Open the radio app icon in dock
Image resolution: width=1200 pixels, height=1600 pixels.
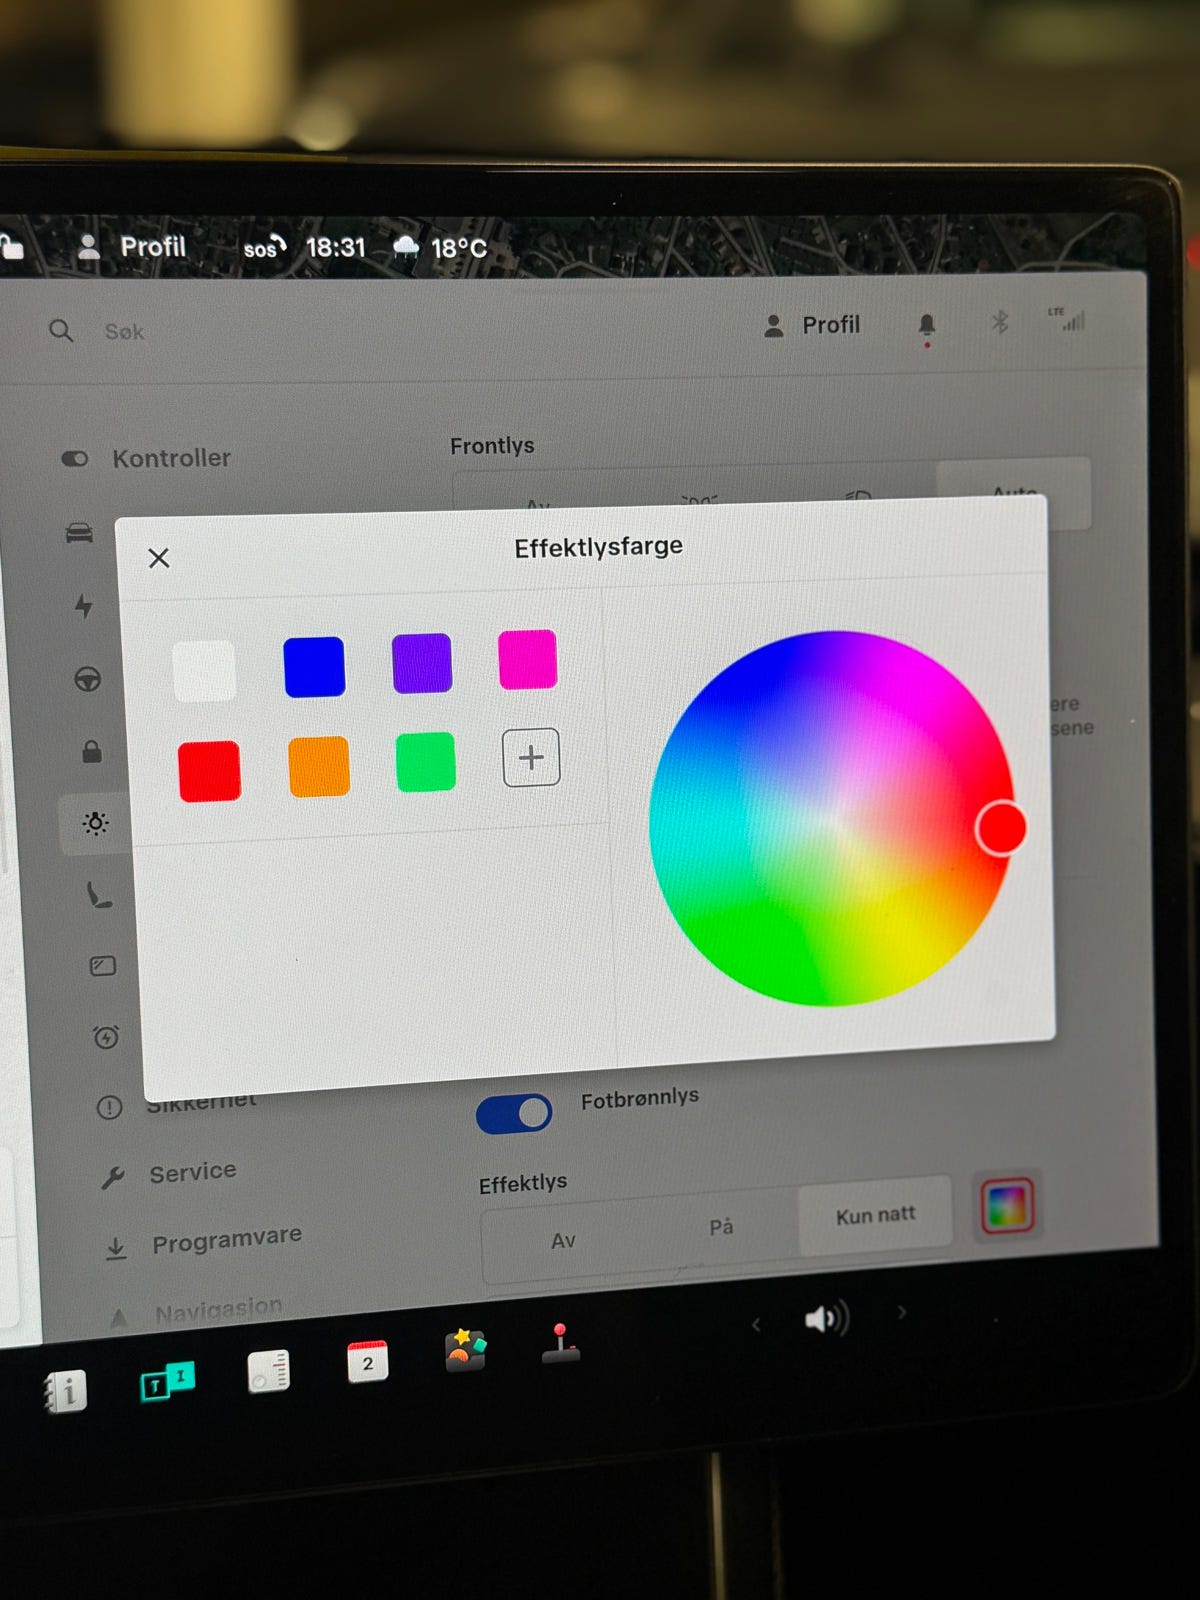[269, 1371]
